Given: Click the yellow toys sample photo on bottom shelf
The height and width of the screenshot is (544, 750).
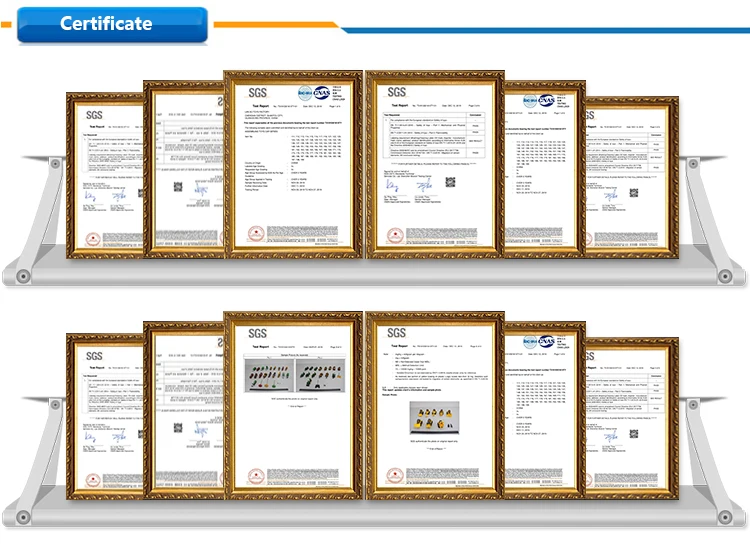Looking at the screenshot, I should click(x=434, y=417).
